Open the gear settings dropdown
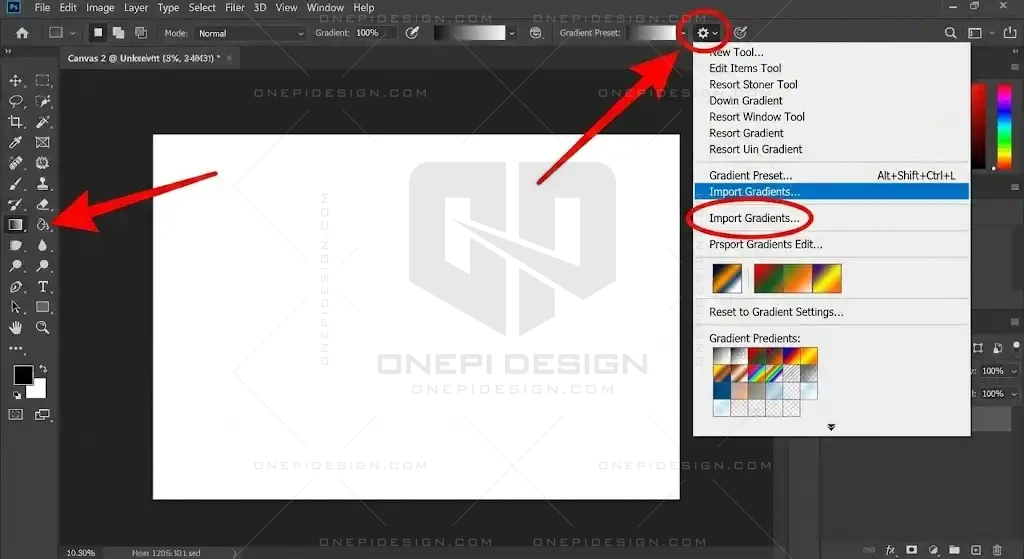 (x=707, y=33)
